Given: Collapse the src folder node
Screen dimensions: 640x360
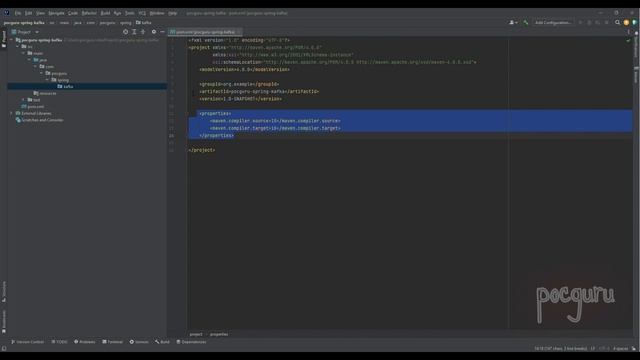Looking at the screenshot, I should 18,47.
